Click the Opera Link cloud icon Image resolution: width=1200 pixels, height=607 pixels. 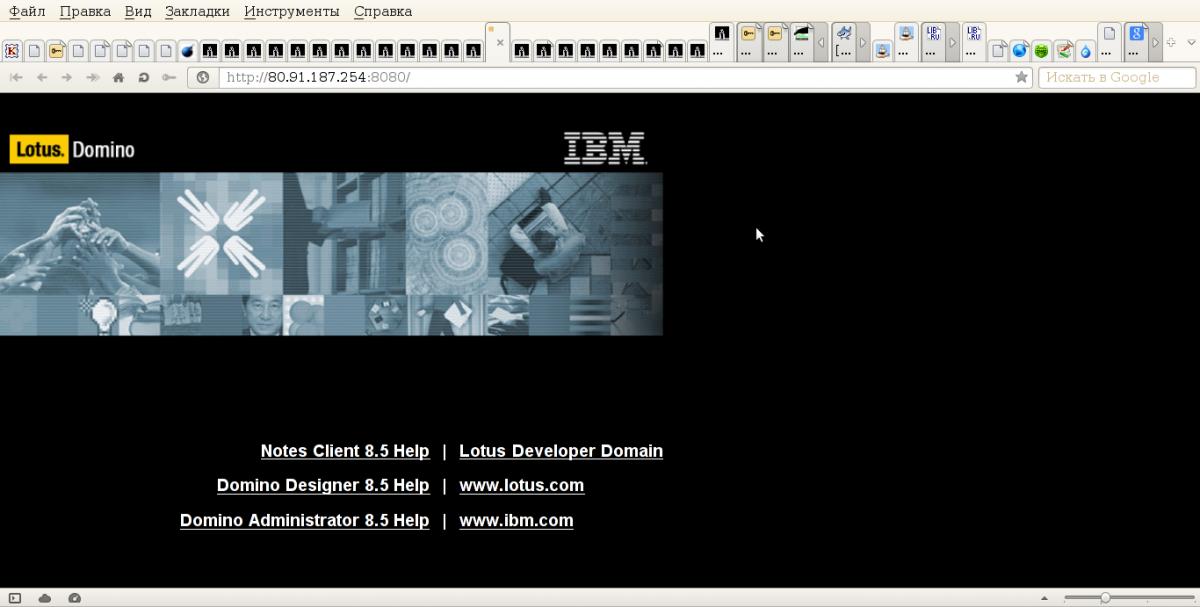pyautogui.click(x=45, y=598)
